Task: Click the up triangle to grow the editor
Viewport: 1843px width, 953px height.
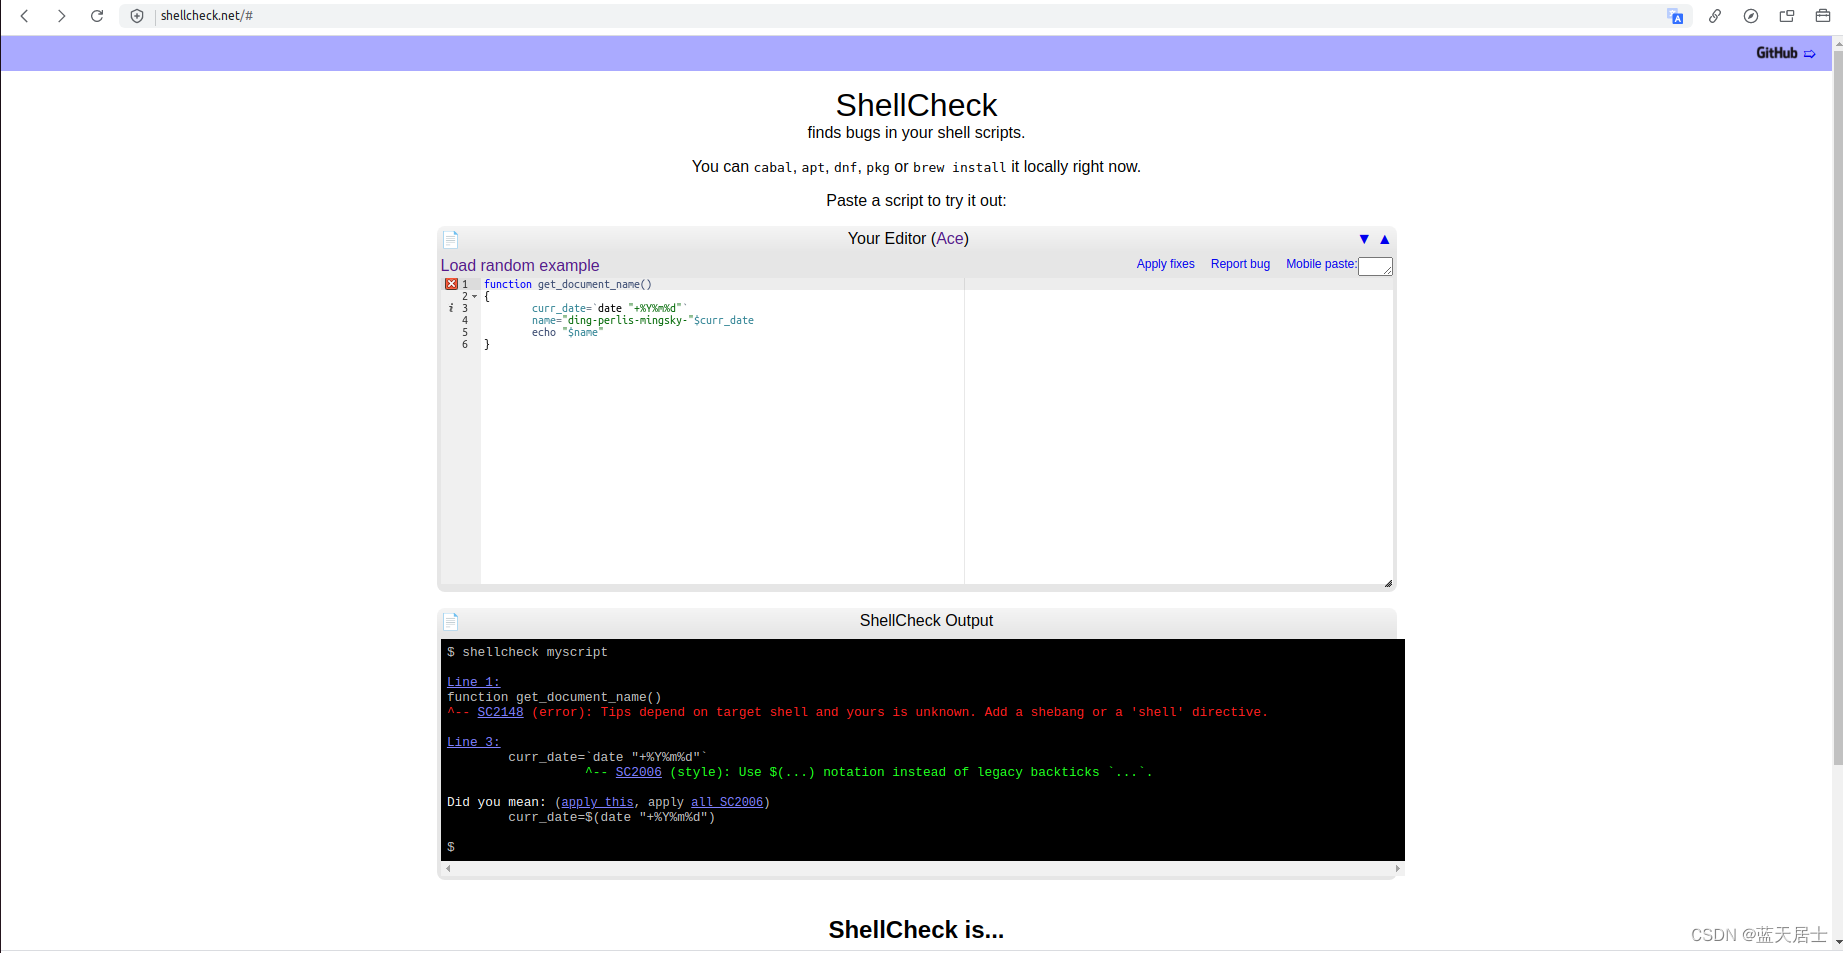Action: tap(1384, 239)
